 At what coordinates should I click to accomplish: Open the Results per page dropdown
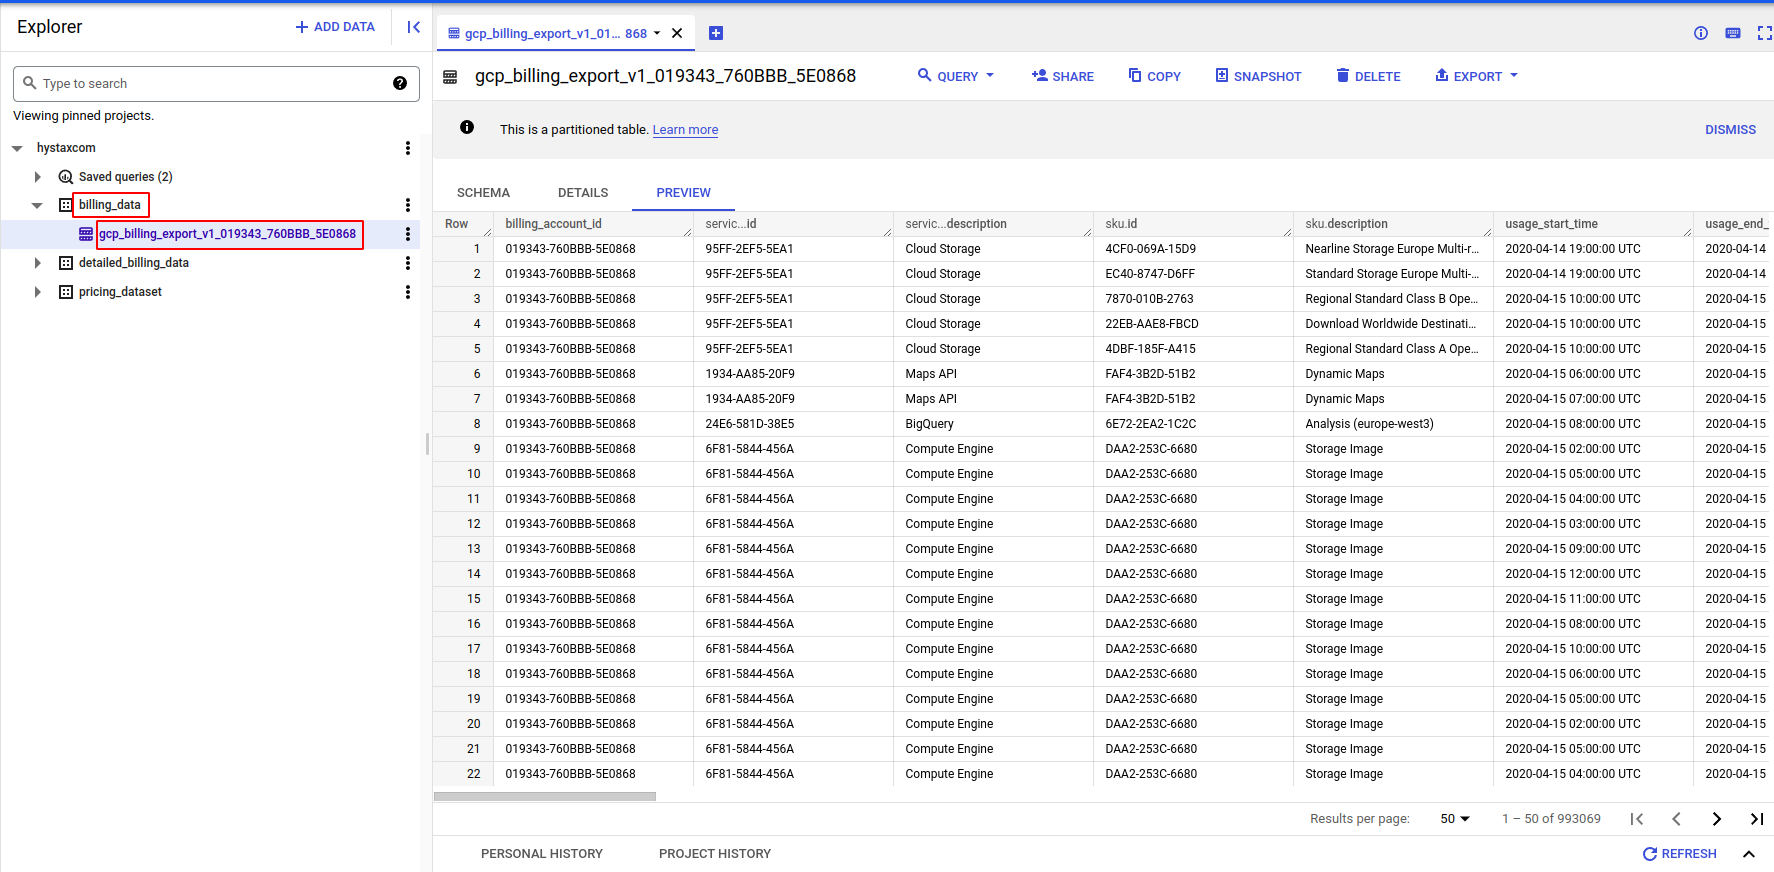(1455, 819)
